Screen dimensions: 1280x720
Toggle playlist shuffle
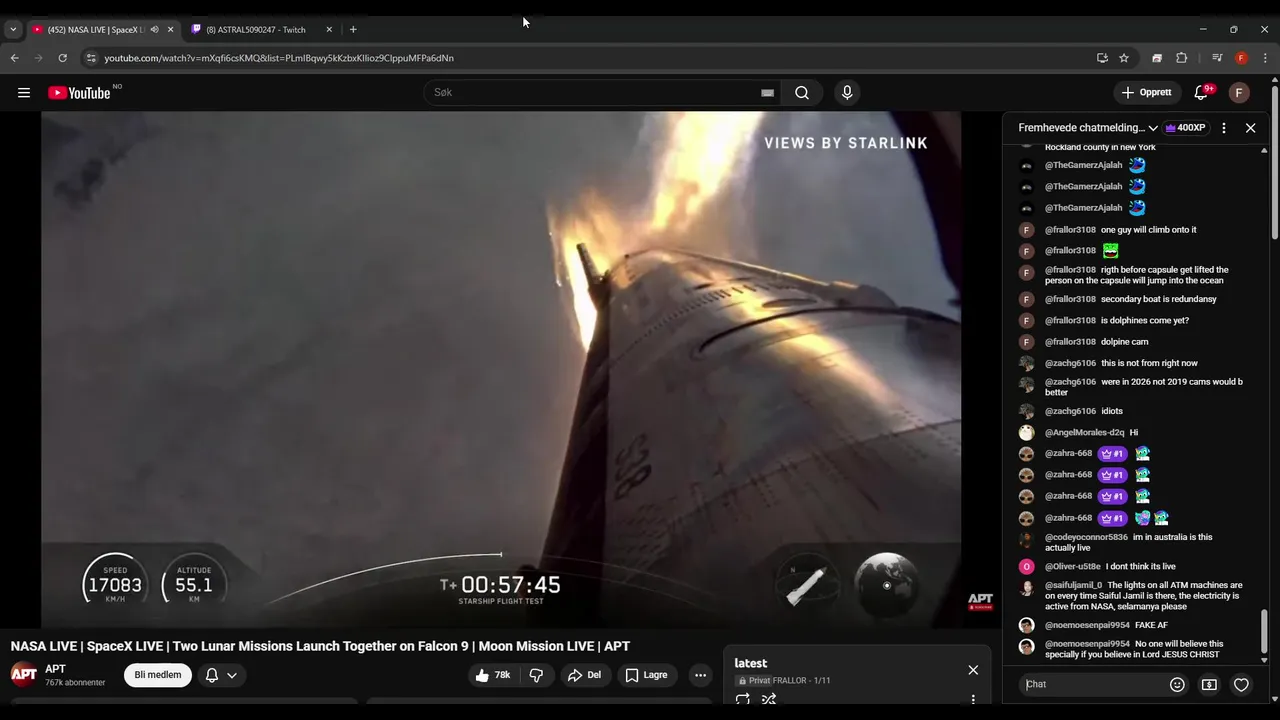coord(769,699)
